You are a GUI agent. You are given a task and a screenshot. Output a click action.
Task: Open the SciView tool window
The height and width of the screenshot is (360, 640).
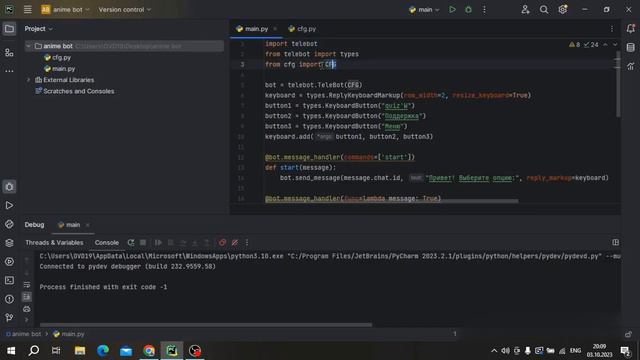click(x=631, y=66)
